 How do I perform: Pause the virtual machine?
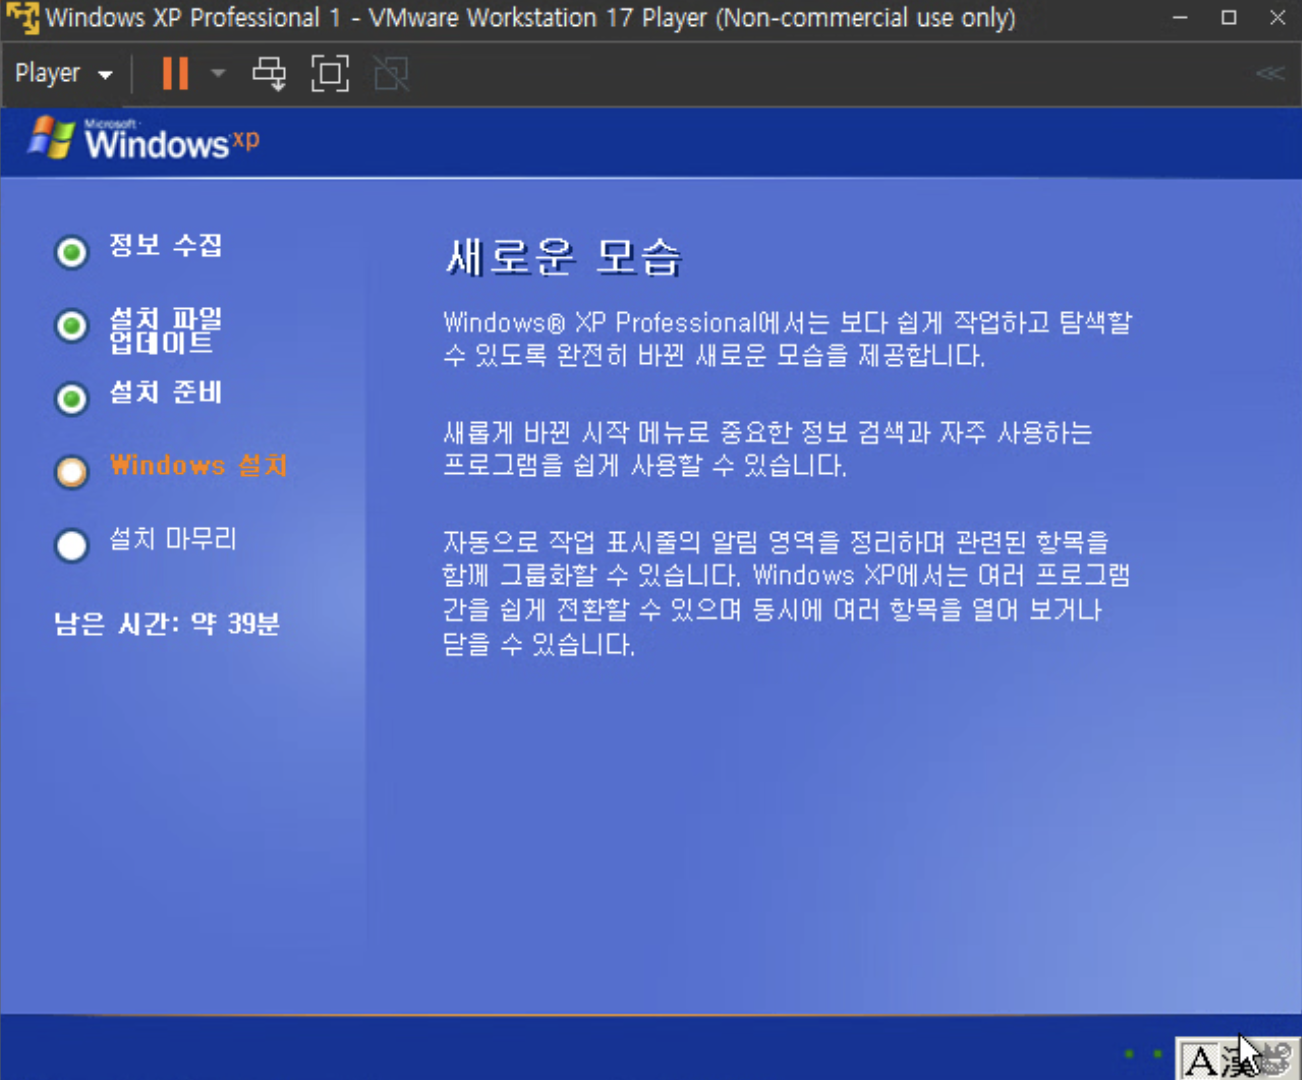click(175, 73)
